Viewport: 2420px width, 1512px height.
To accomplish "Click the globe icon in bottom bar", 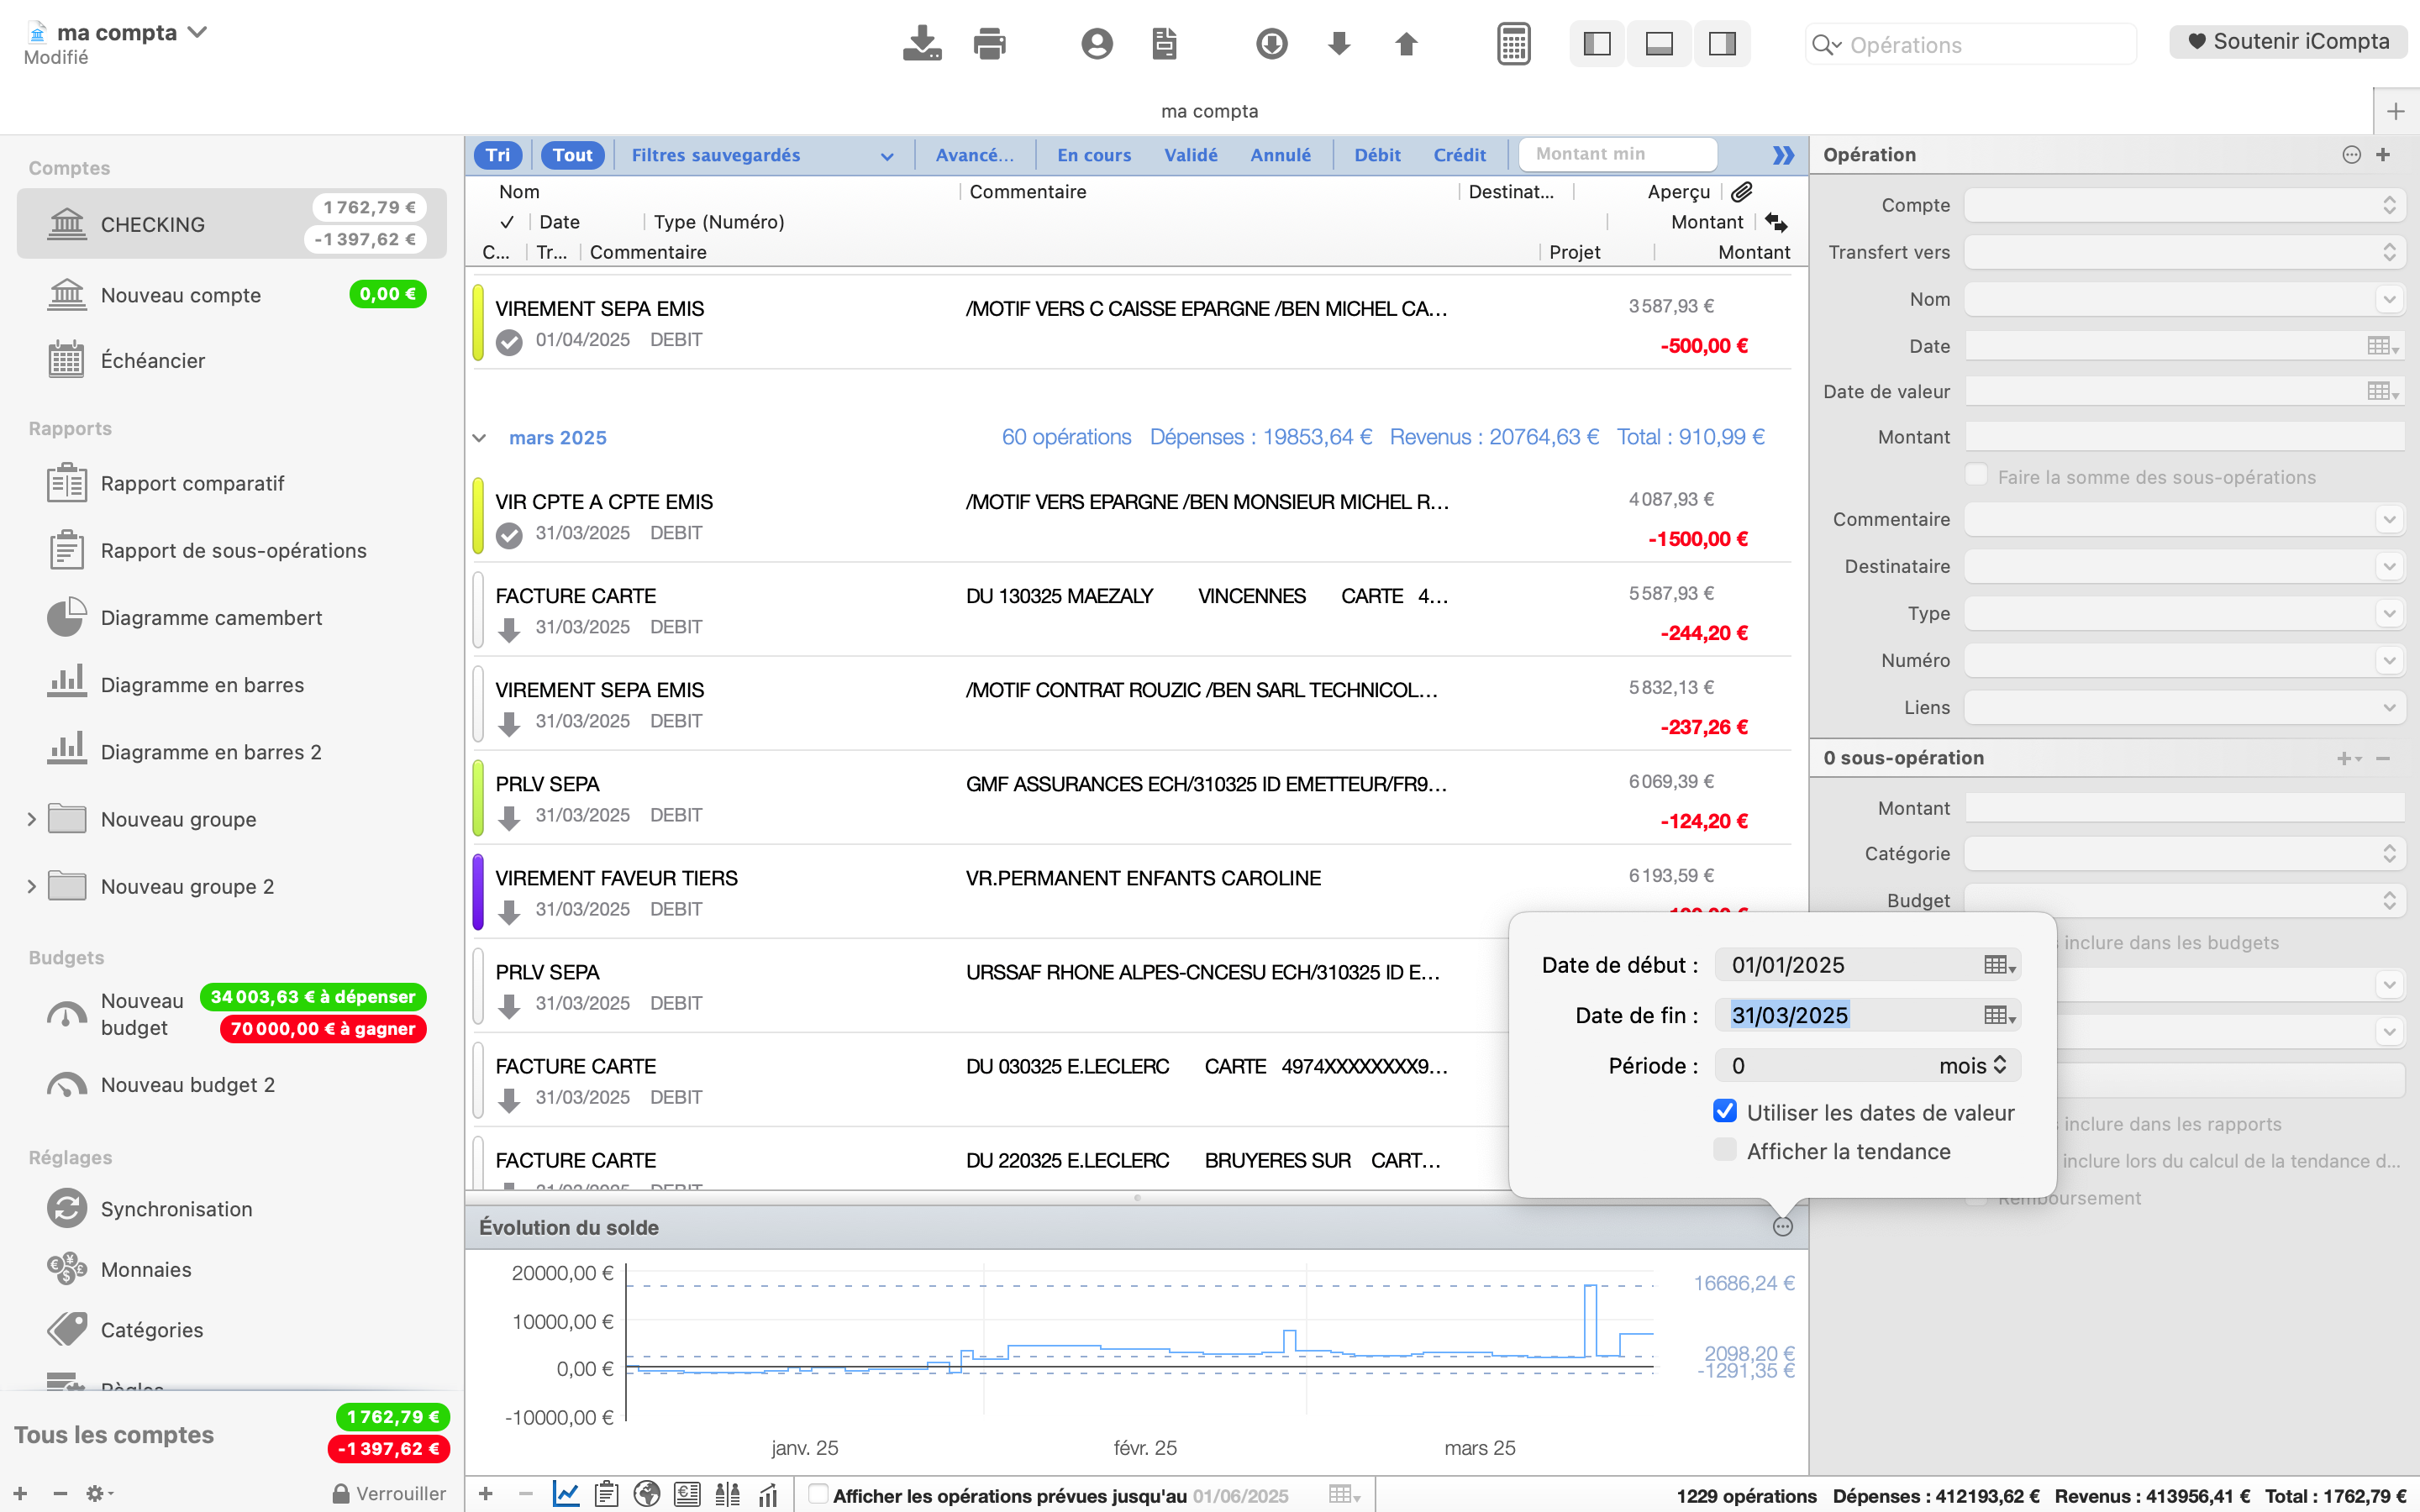I will point(647,1494).
